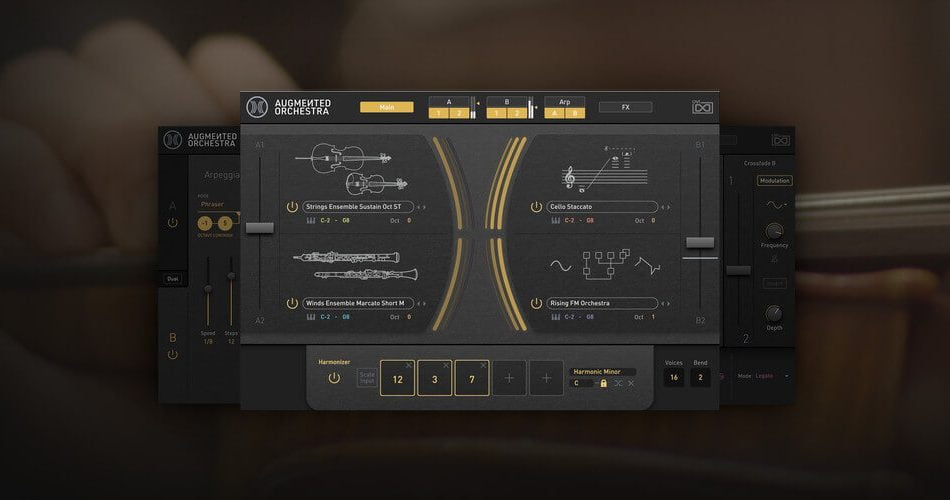Click the Bend value 2
This screenshot has width=950, height=500.
pos(700,377)
